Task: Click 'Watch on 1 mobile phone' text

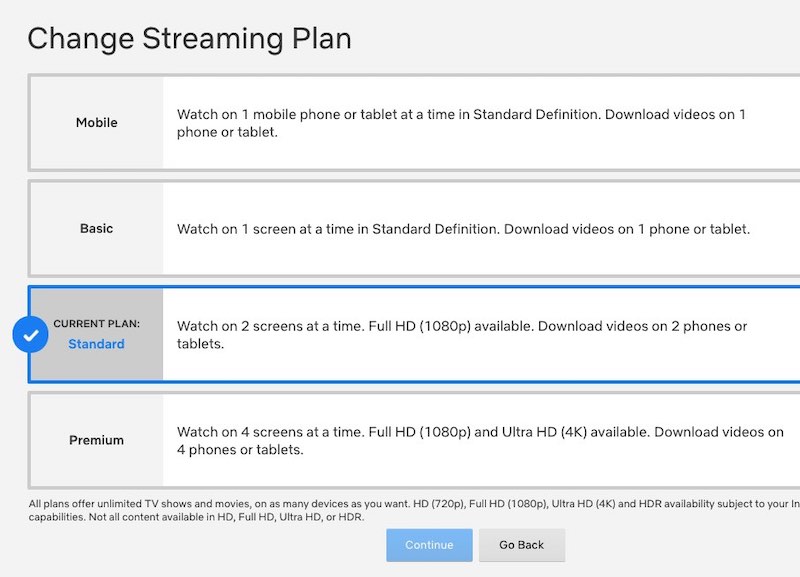Action: [x=270, y=115]
